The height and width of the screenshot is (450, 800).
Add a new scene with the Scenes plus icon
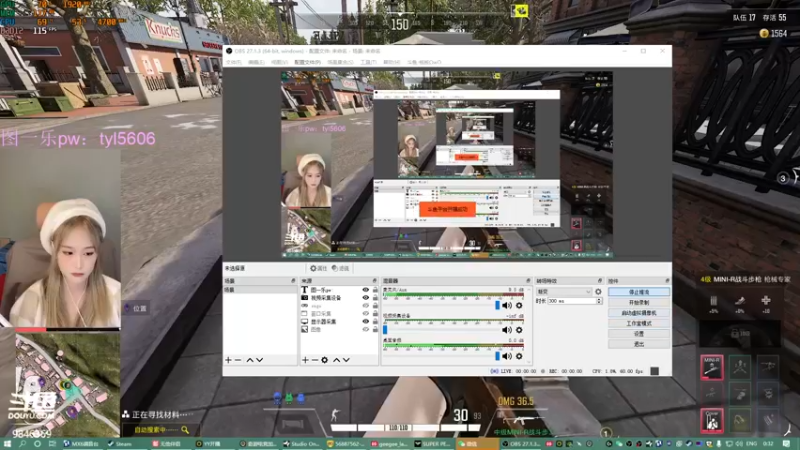pos(228,360)
